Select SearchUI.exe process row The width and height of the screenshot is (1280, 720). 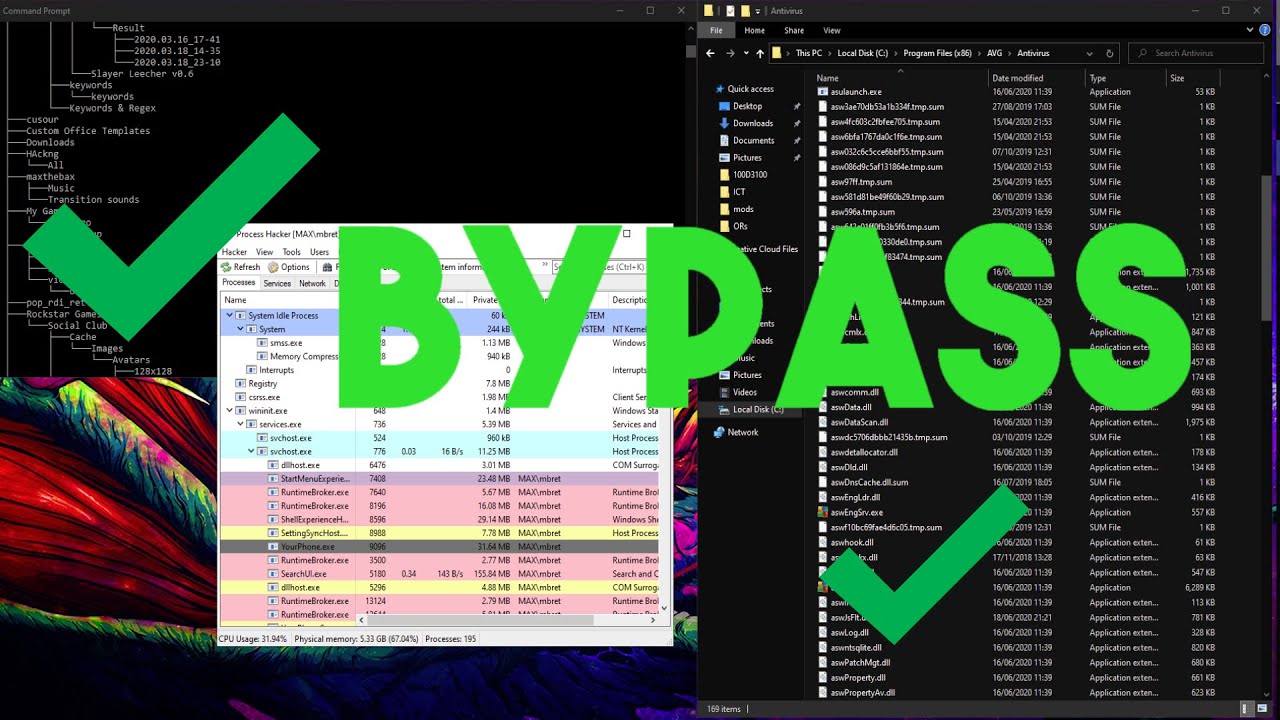tap(439, 574)
